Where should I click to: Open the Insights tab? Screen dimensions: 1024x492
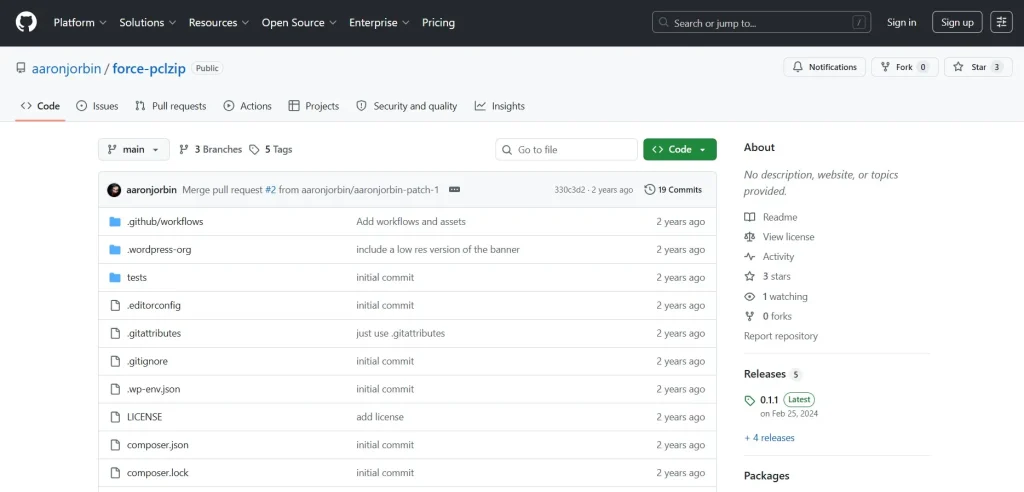pos(500,106)
